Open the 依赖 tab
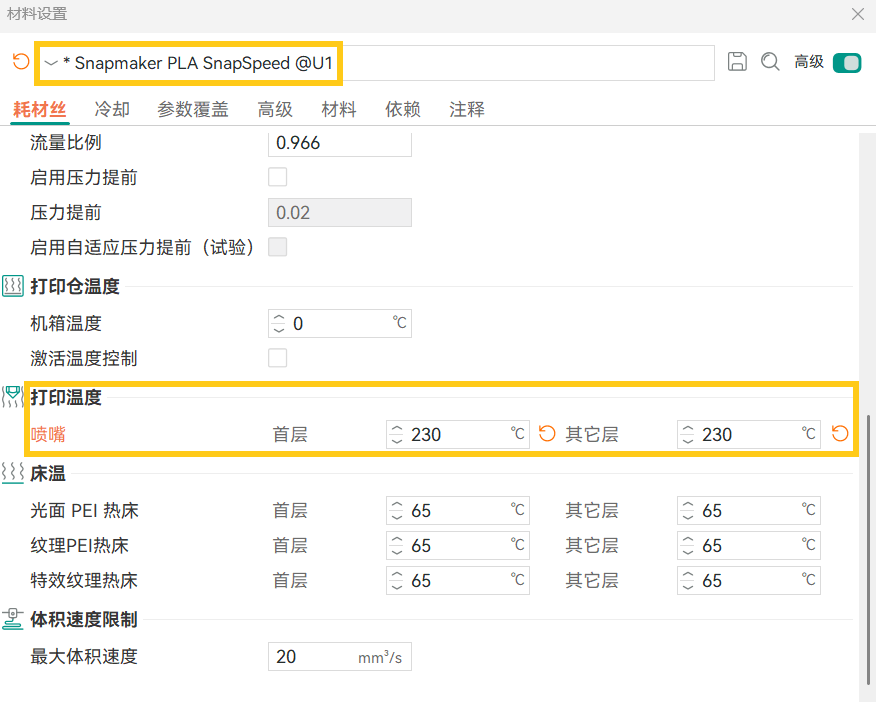The width and height of the screenshot is (876, 702). 402,109
